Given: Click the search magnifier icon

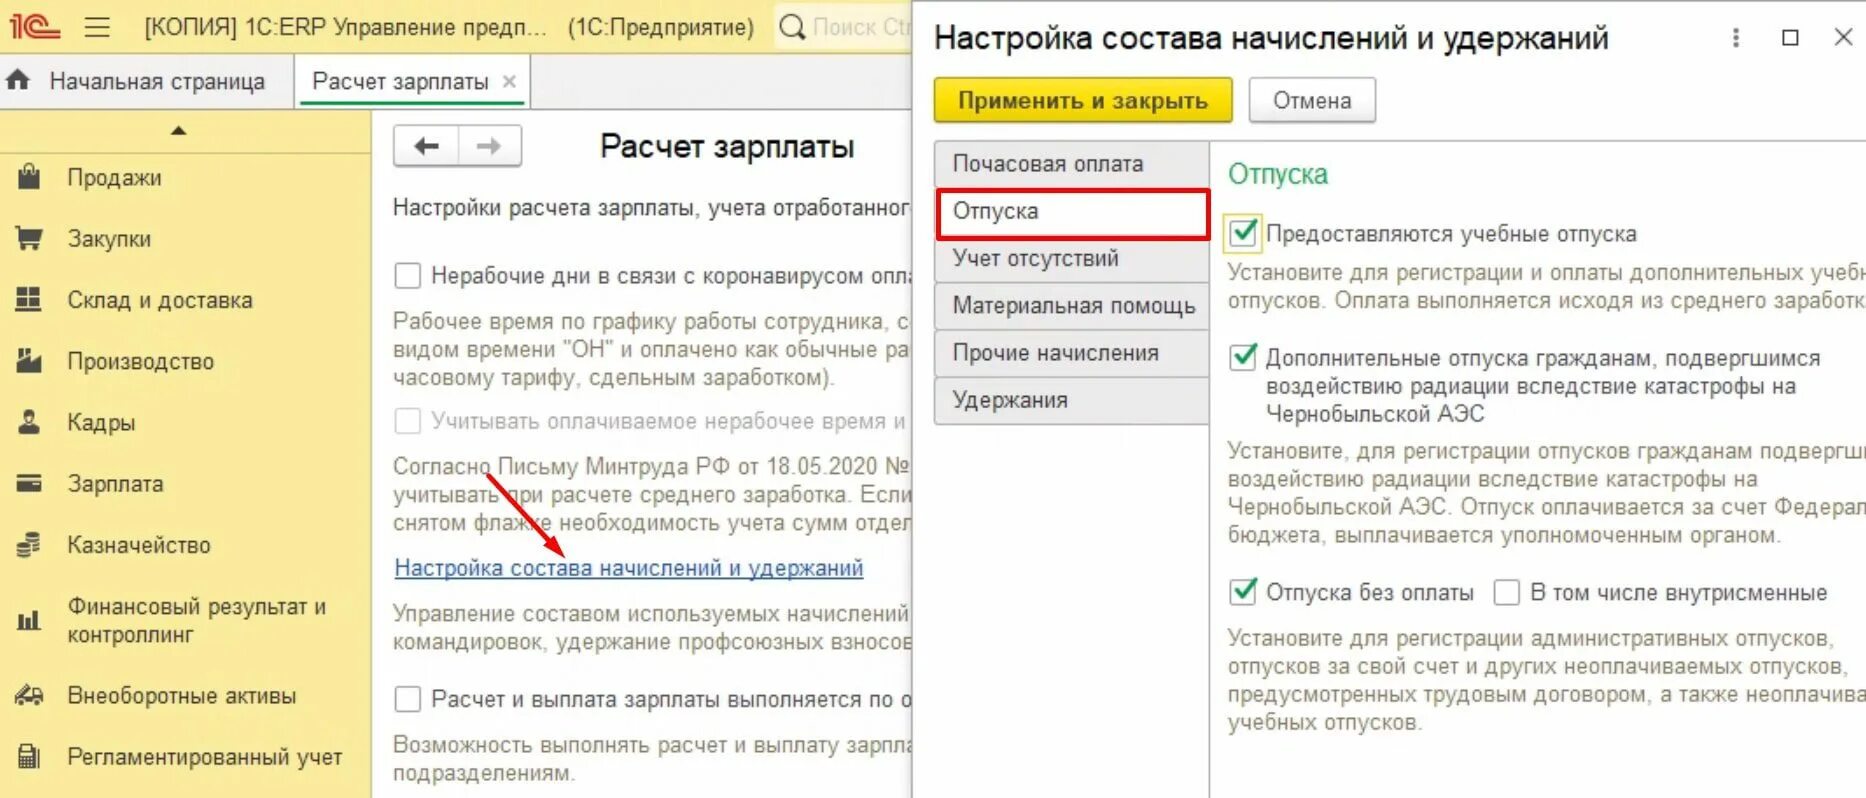Looking at the screenshot, I should pos(792,27).
